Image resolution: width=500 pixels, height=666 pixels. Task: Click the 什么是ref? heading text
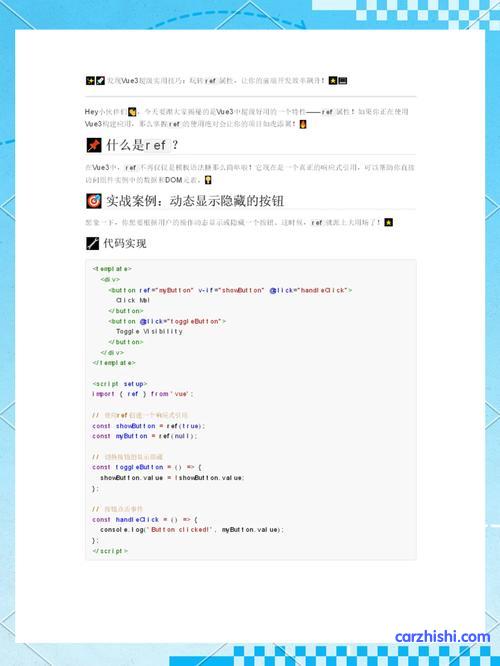[142, 145]
